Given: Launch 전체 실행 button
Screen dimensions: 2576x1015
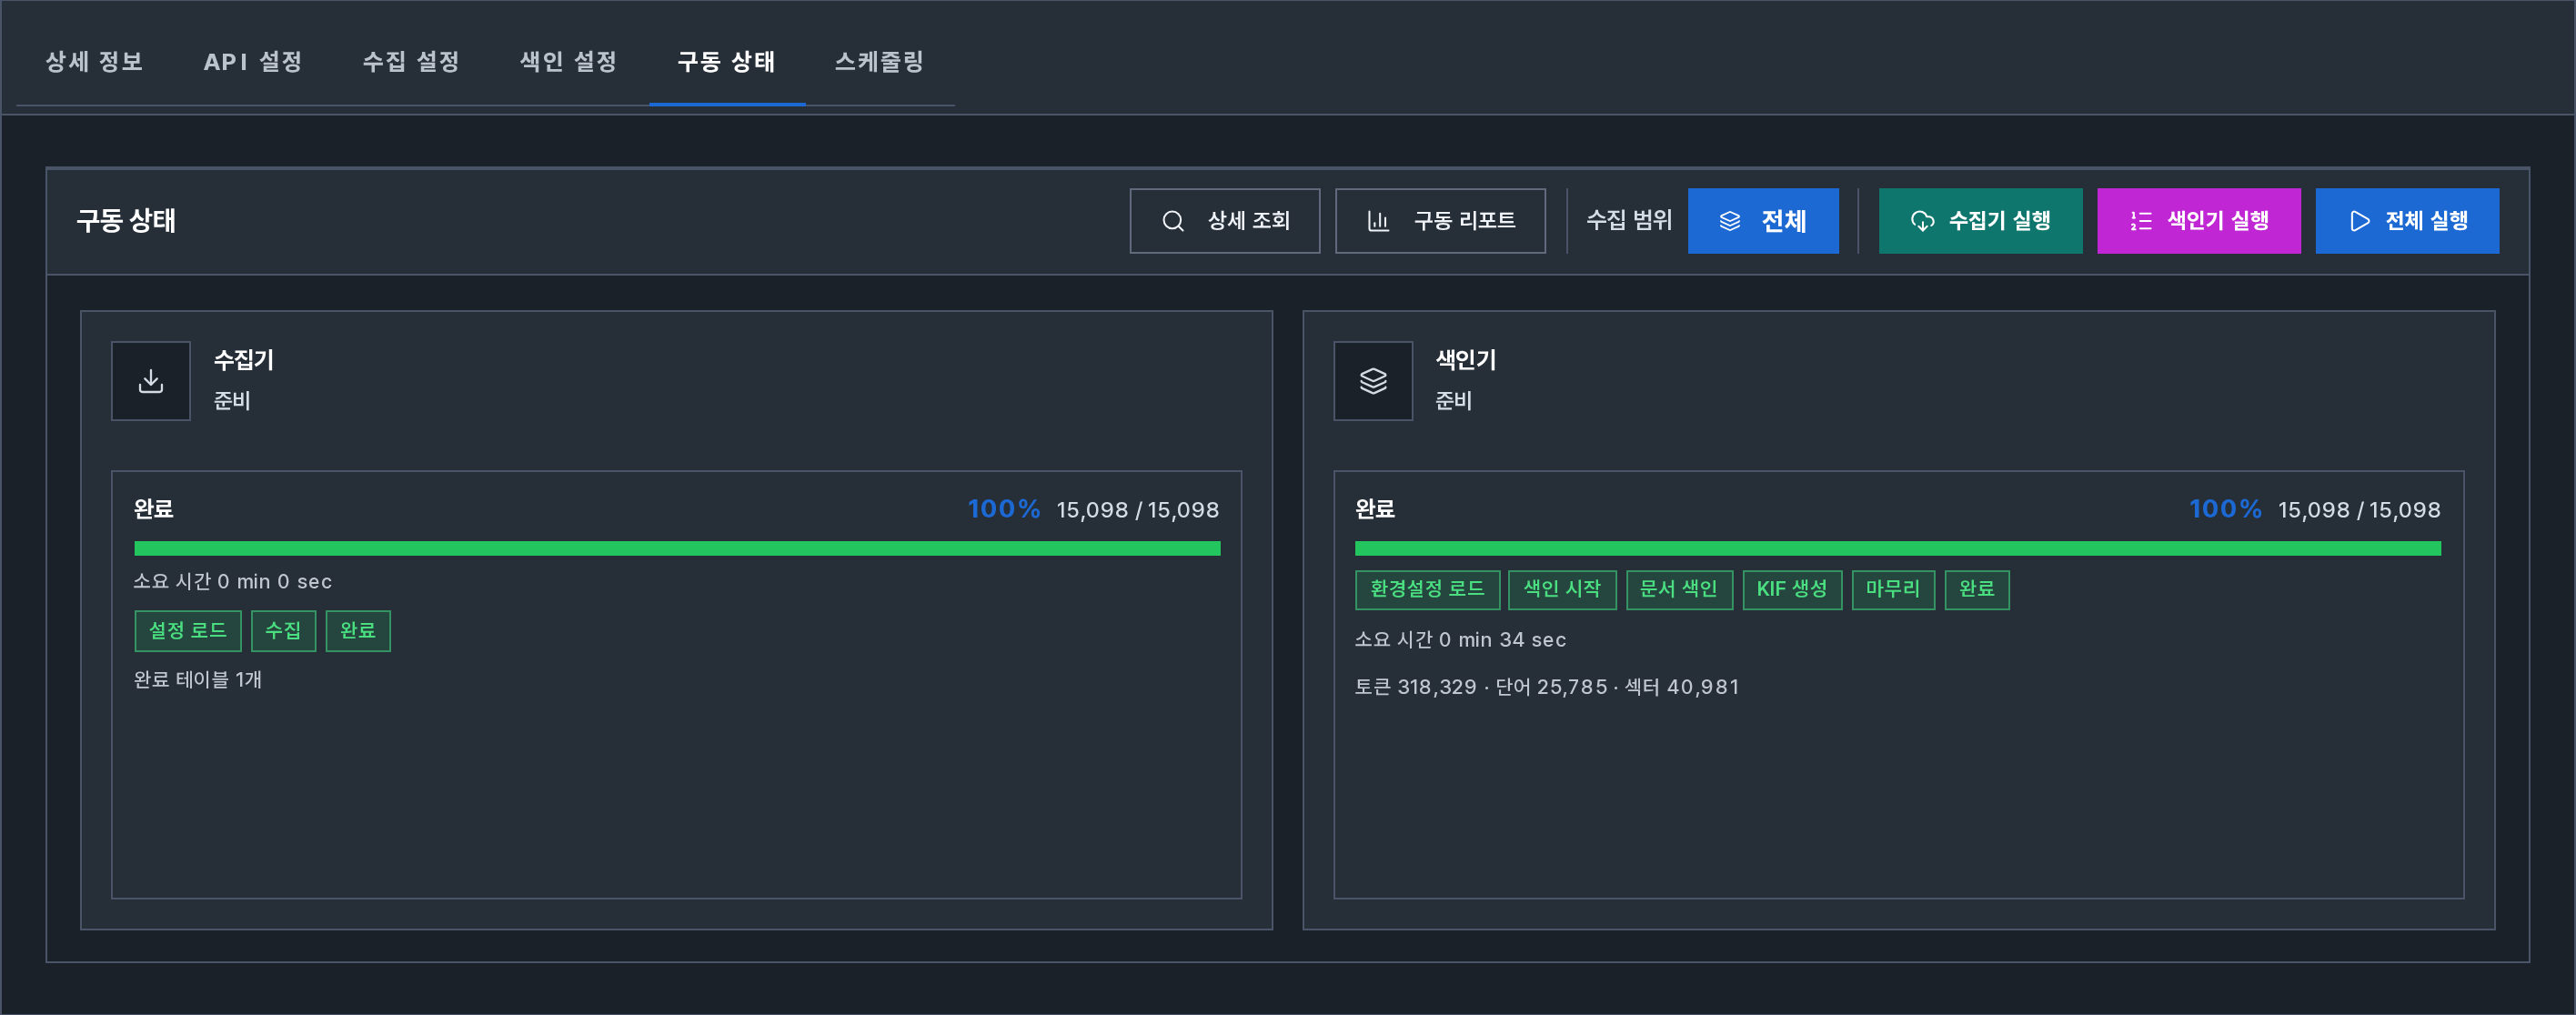Looking at the screenshot, I should (2407, 221).
